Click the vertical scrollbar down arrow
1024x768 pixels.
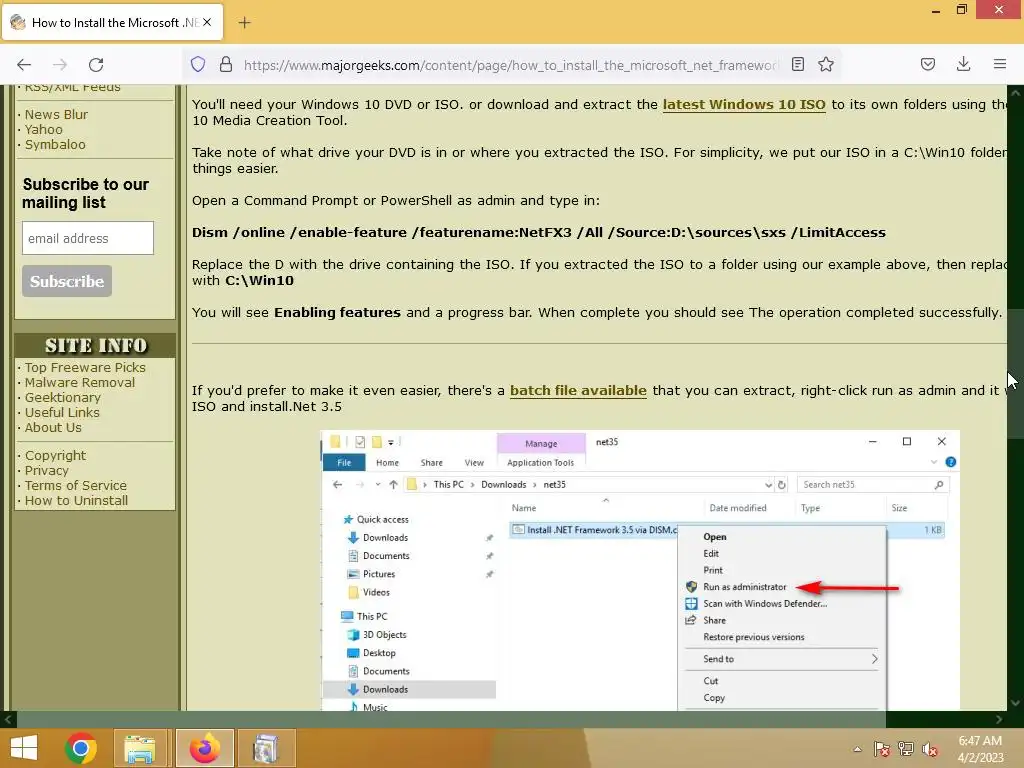tap(1015, 703)
